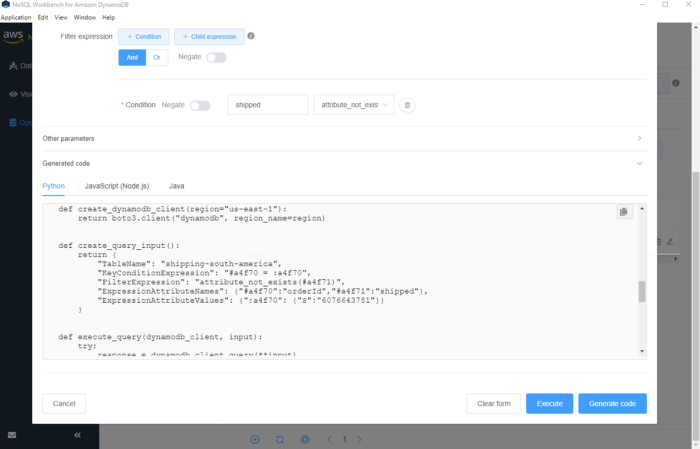Click the Filter expression label

[87, 37]
